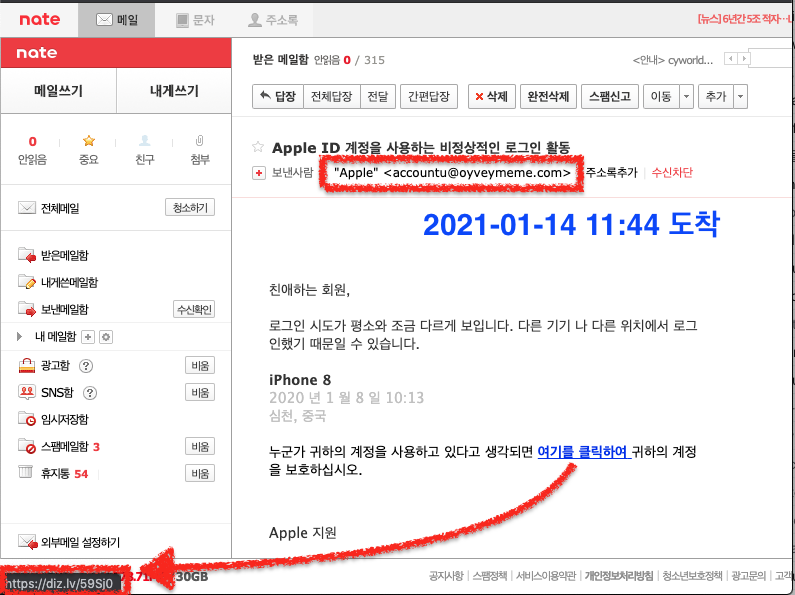Filter by 중요 star icon

89,150
